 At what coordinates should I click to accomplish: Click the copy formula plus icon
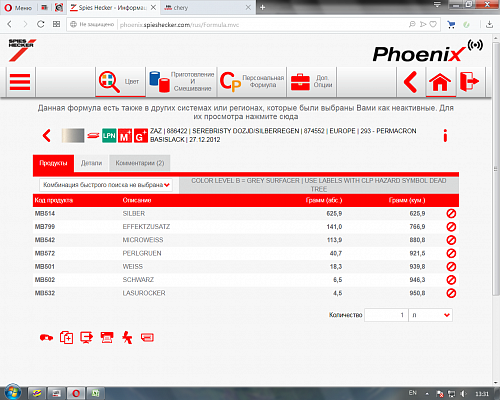point(66,338)
